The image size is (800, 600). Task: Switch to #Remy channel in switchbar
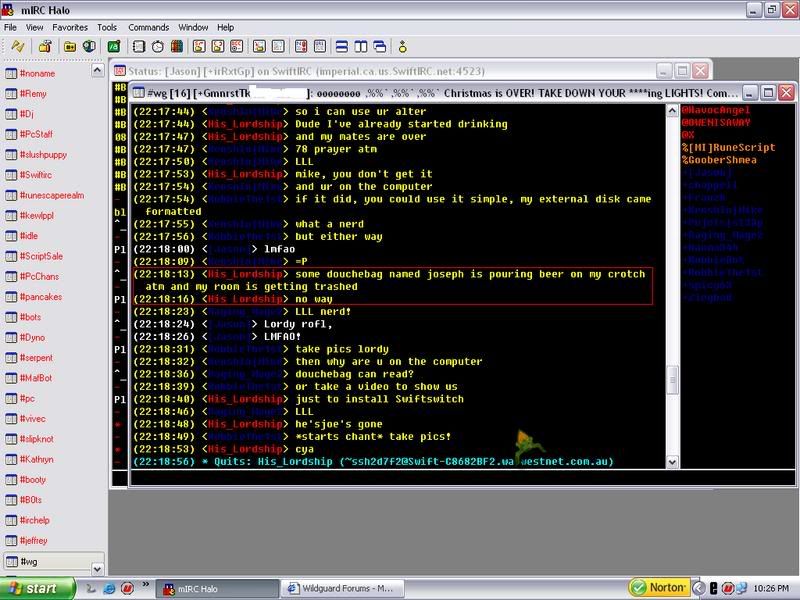(33, 93)
